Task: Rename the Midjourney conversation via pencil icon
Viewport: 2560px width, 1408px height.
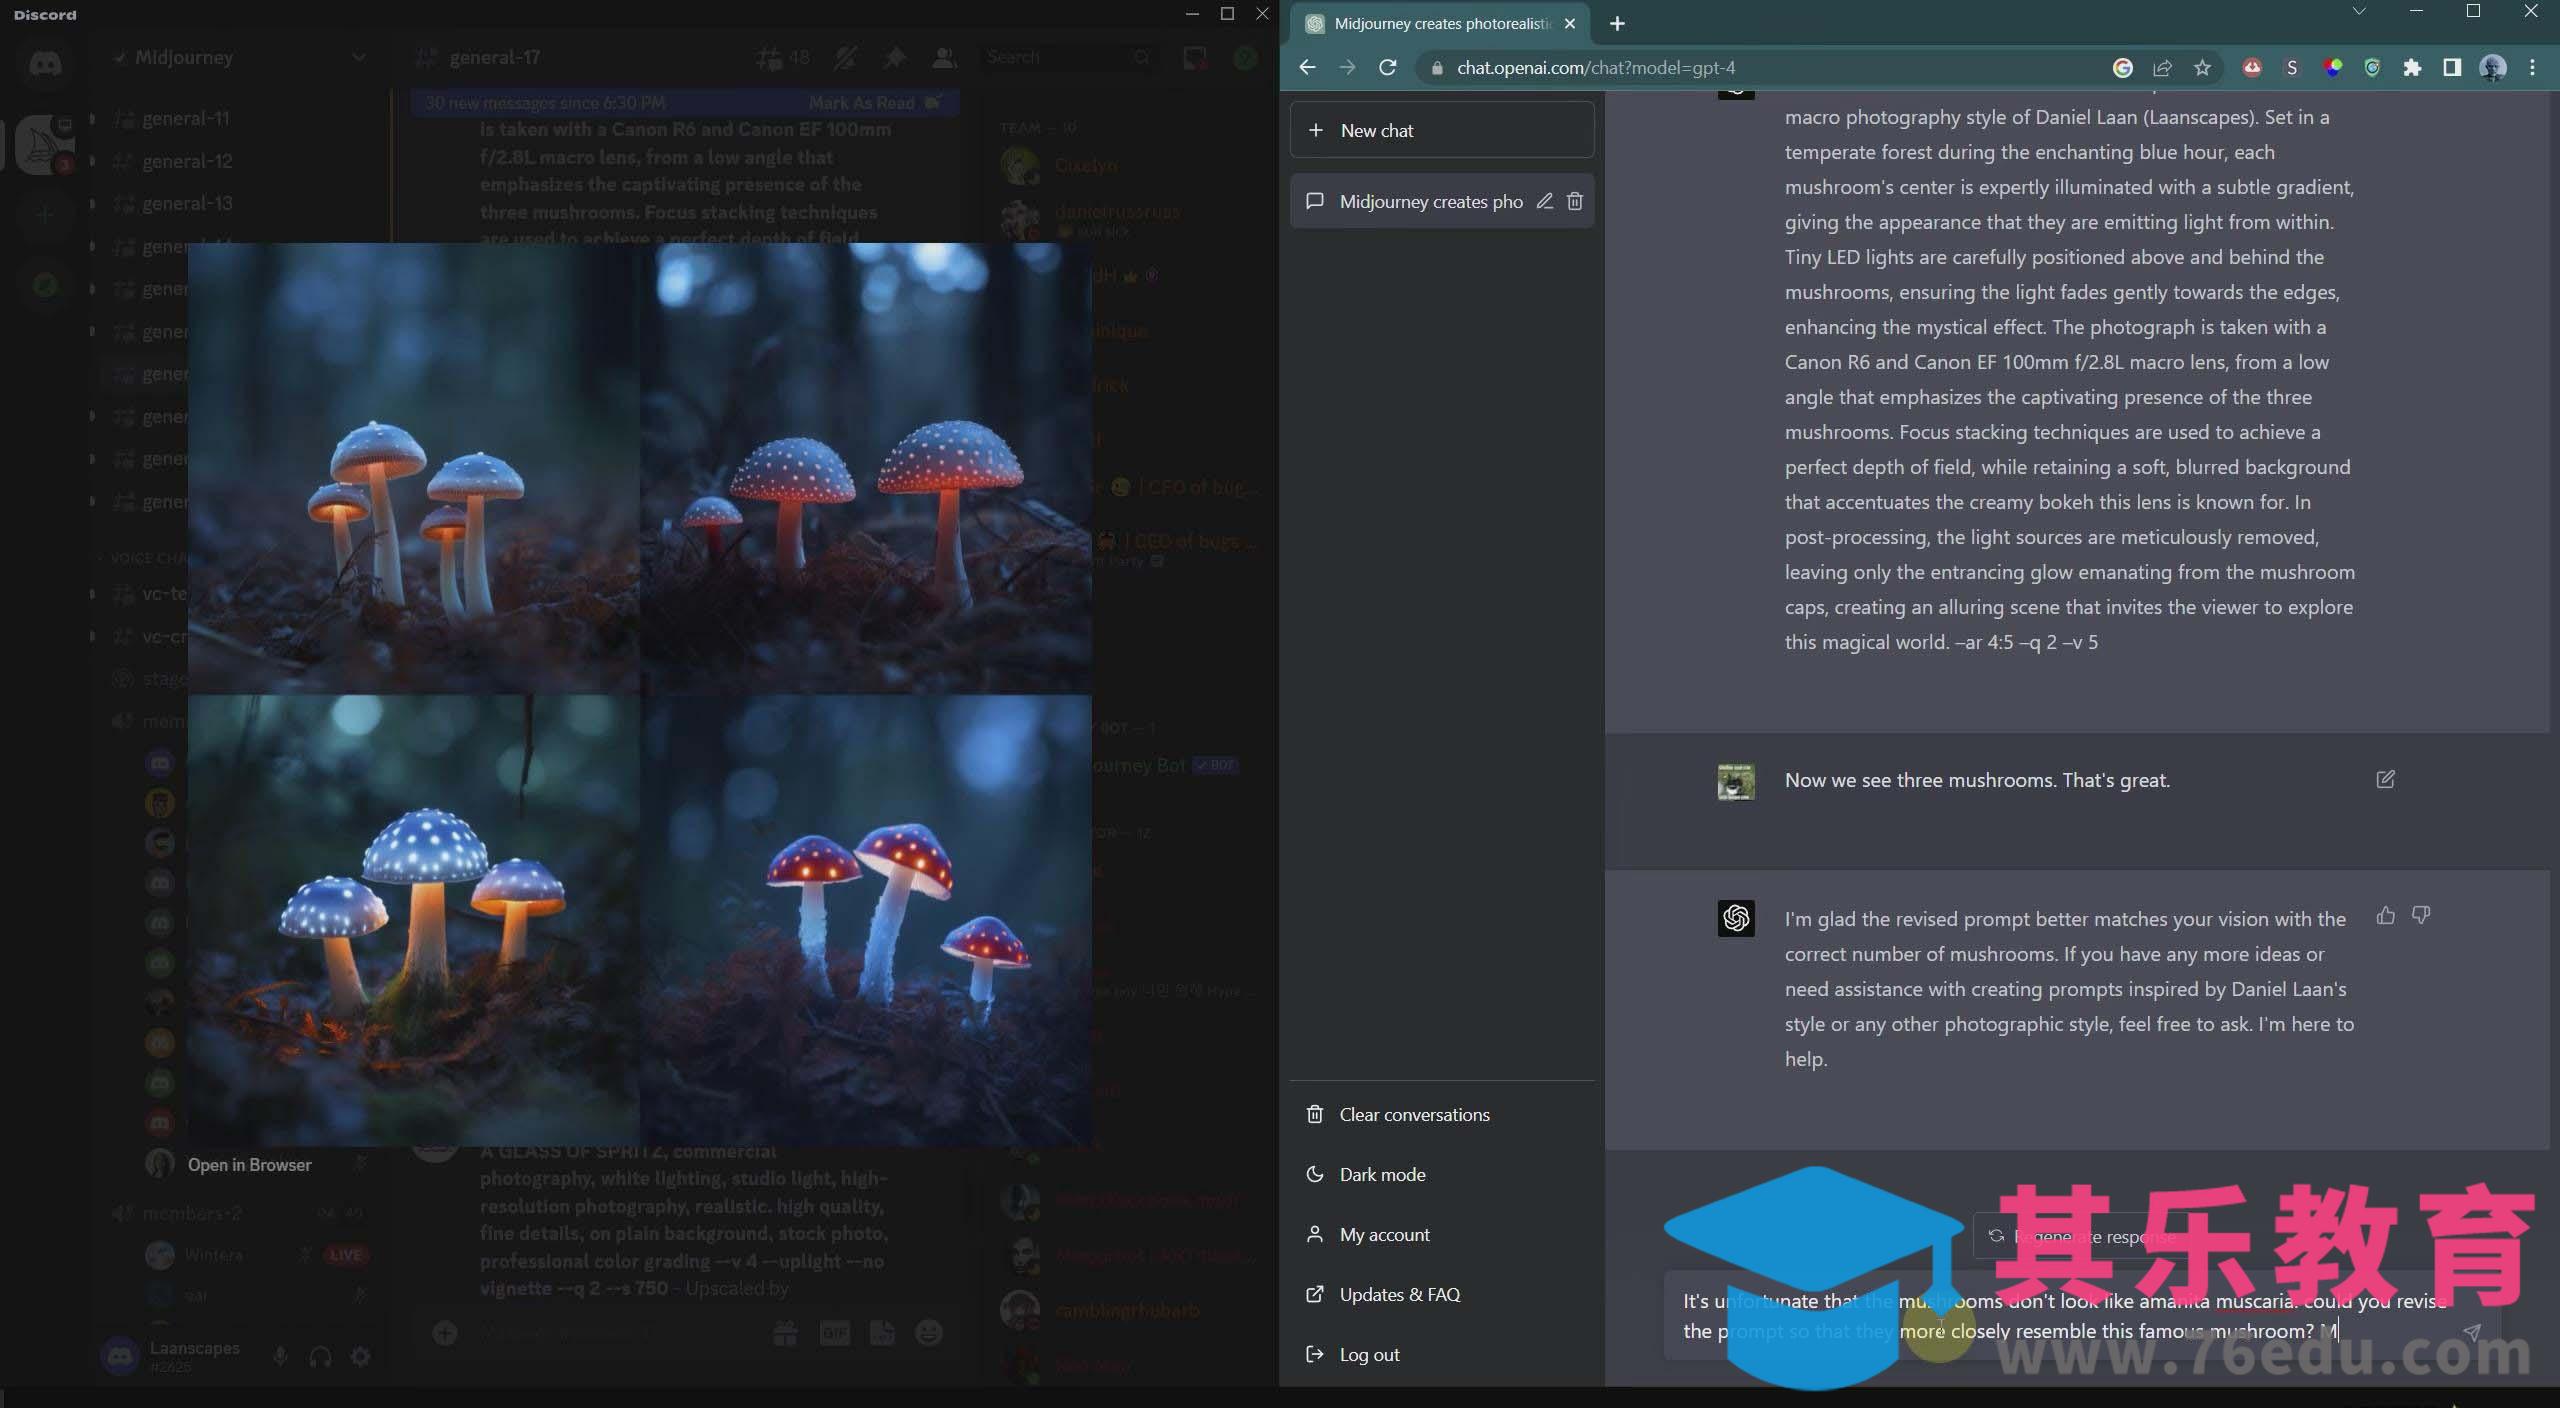Action: [x=1544, y=201]
